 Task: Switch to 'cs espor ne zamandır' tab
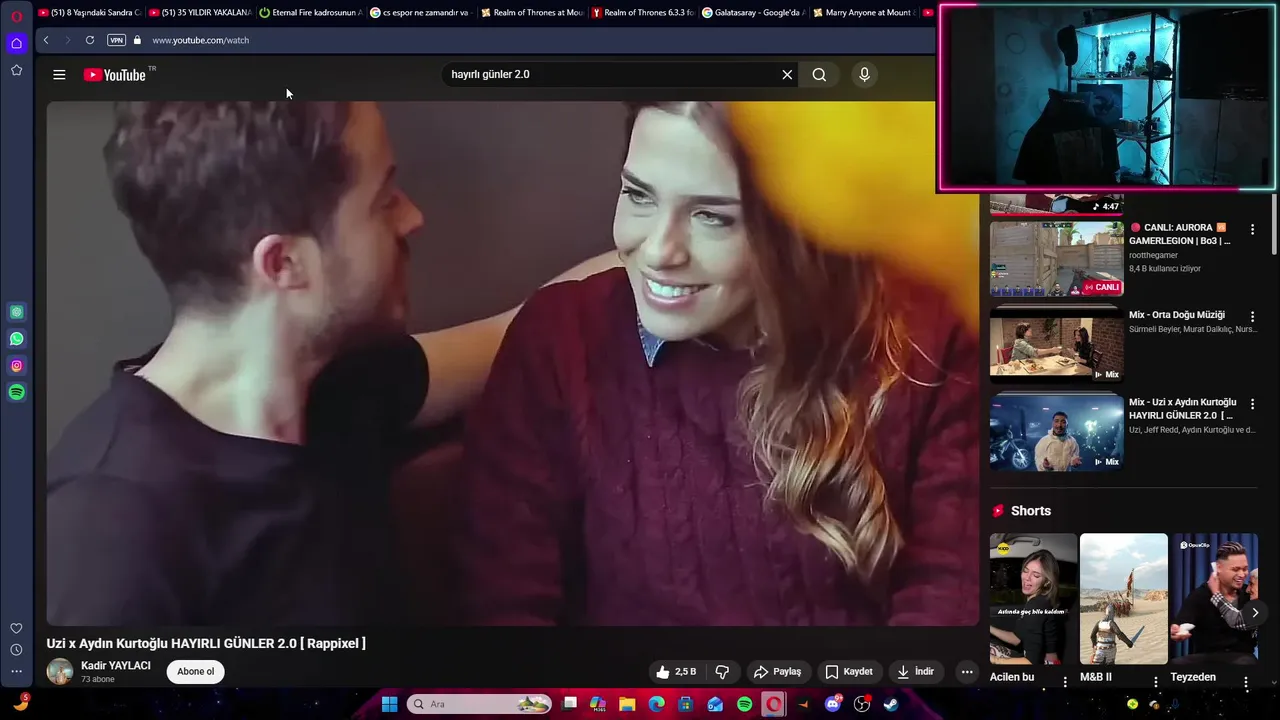click(421, 13)
